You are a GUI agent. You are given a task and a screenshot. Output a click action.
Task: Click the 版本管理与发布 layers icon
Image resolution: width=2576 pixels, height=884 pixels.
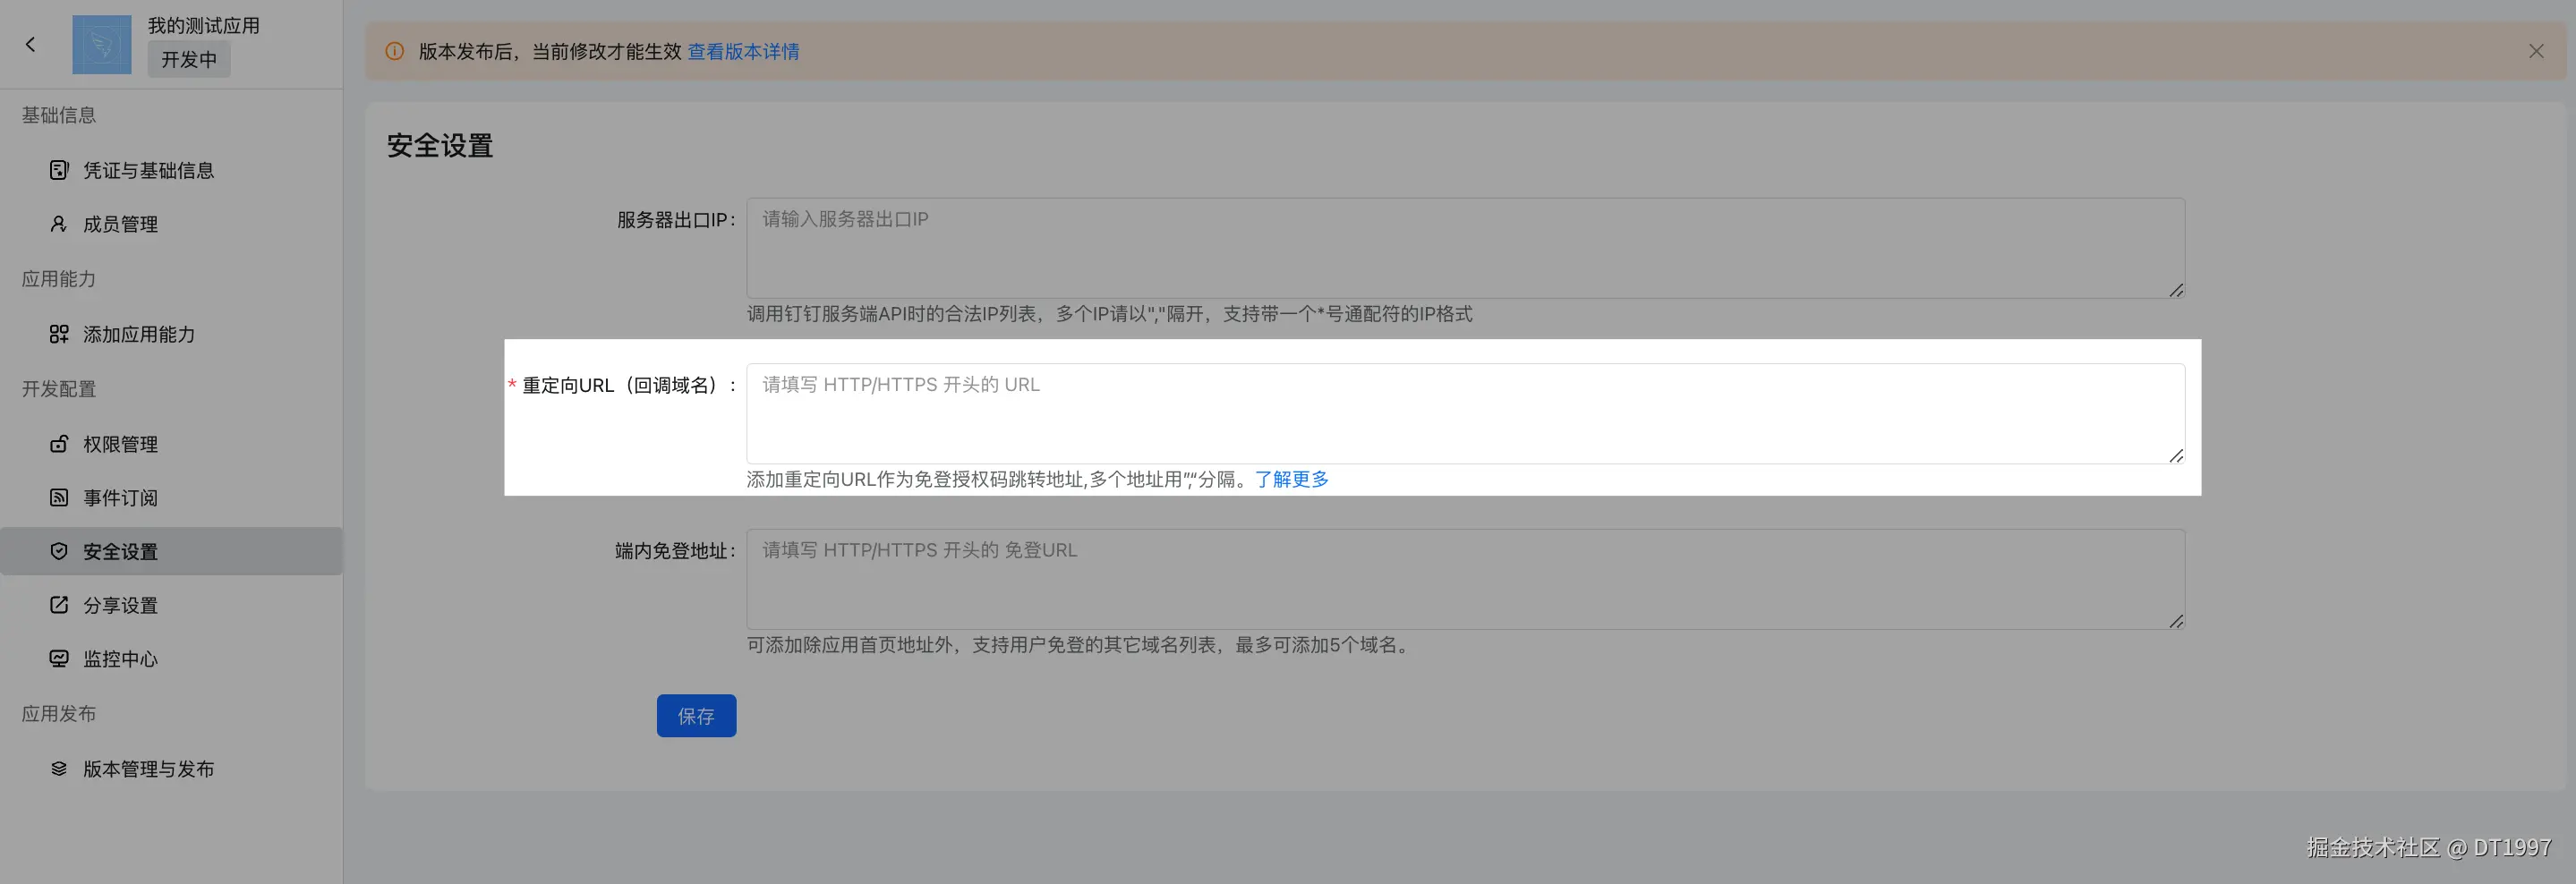coord(59,769)
